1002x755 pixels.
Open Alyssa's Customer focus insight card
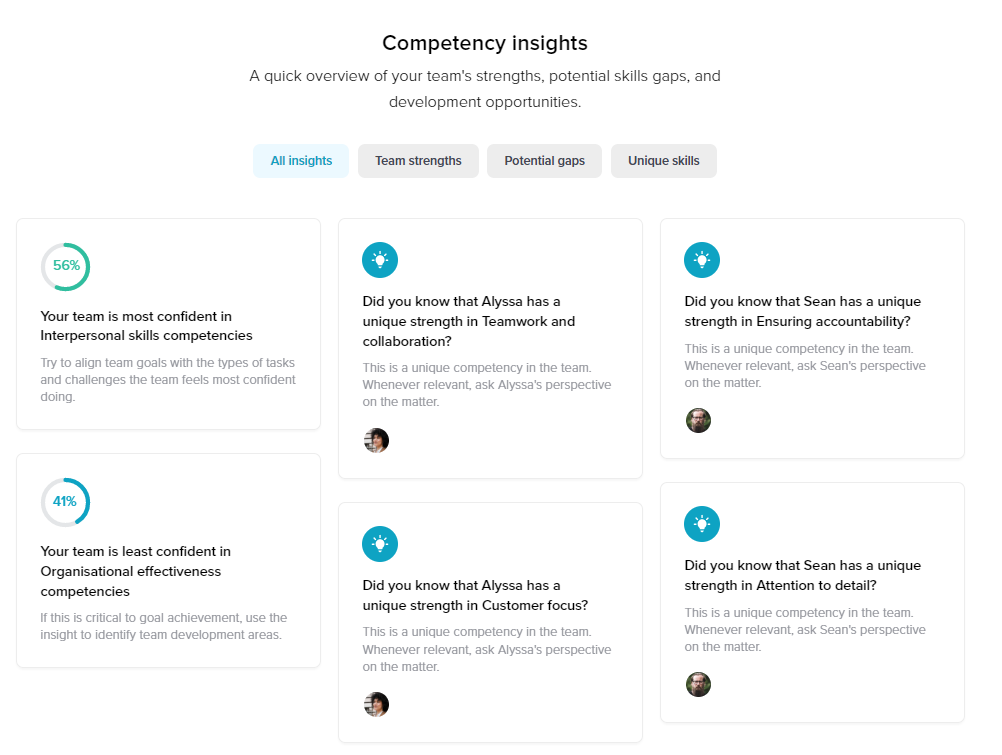coord(490,620)
